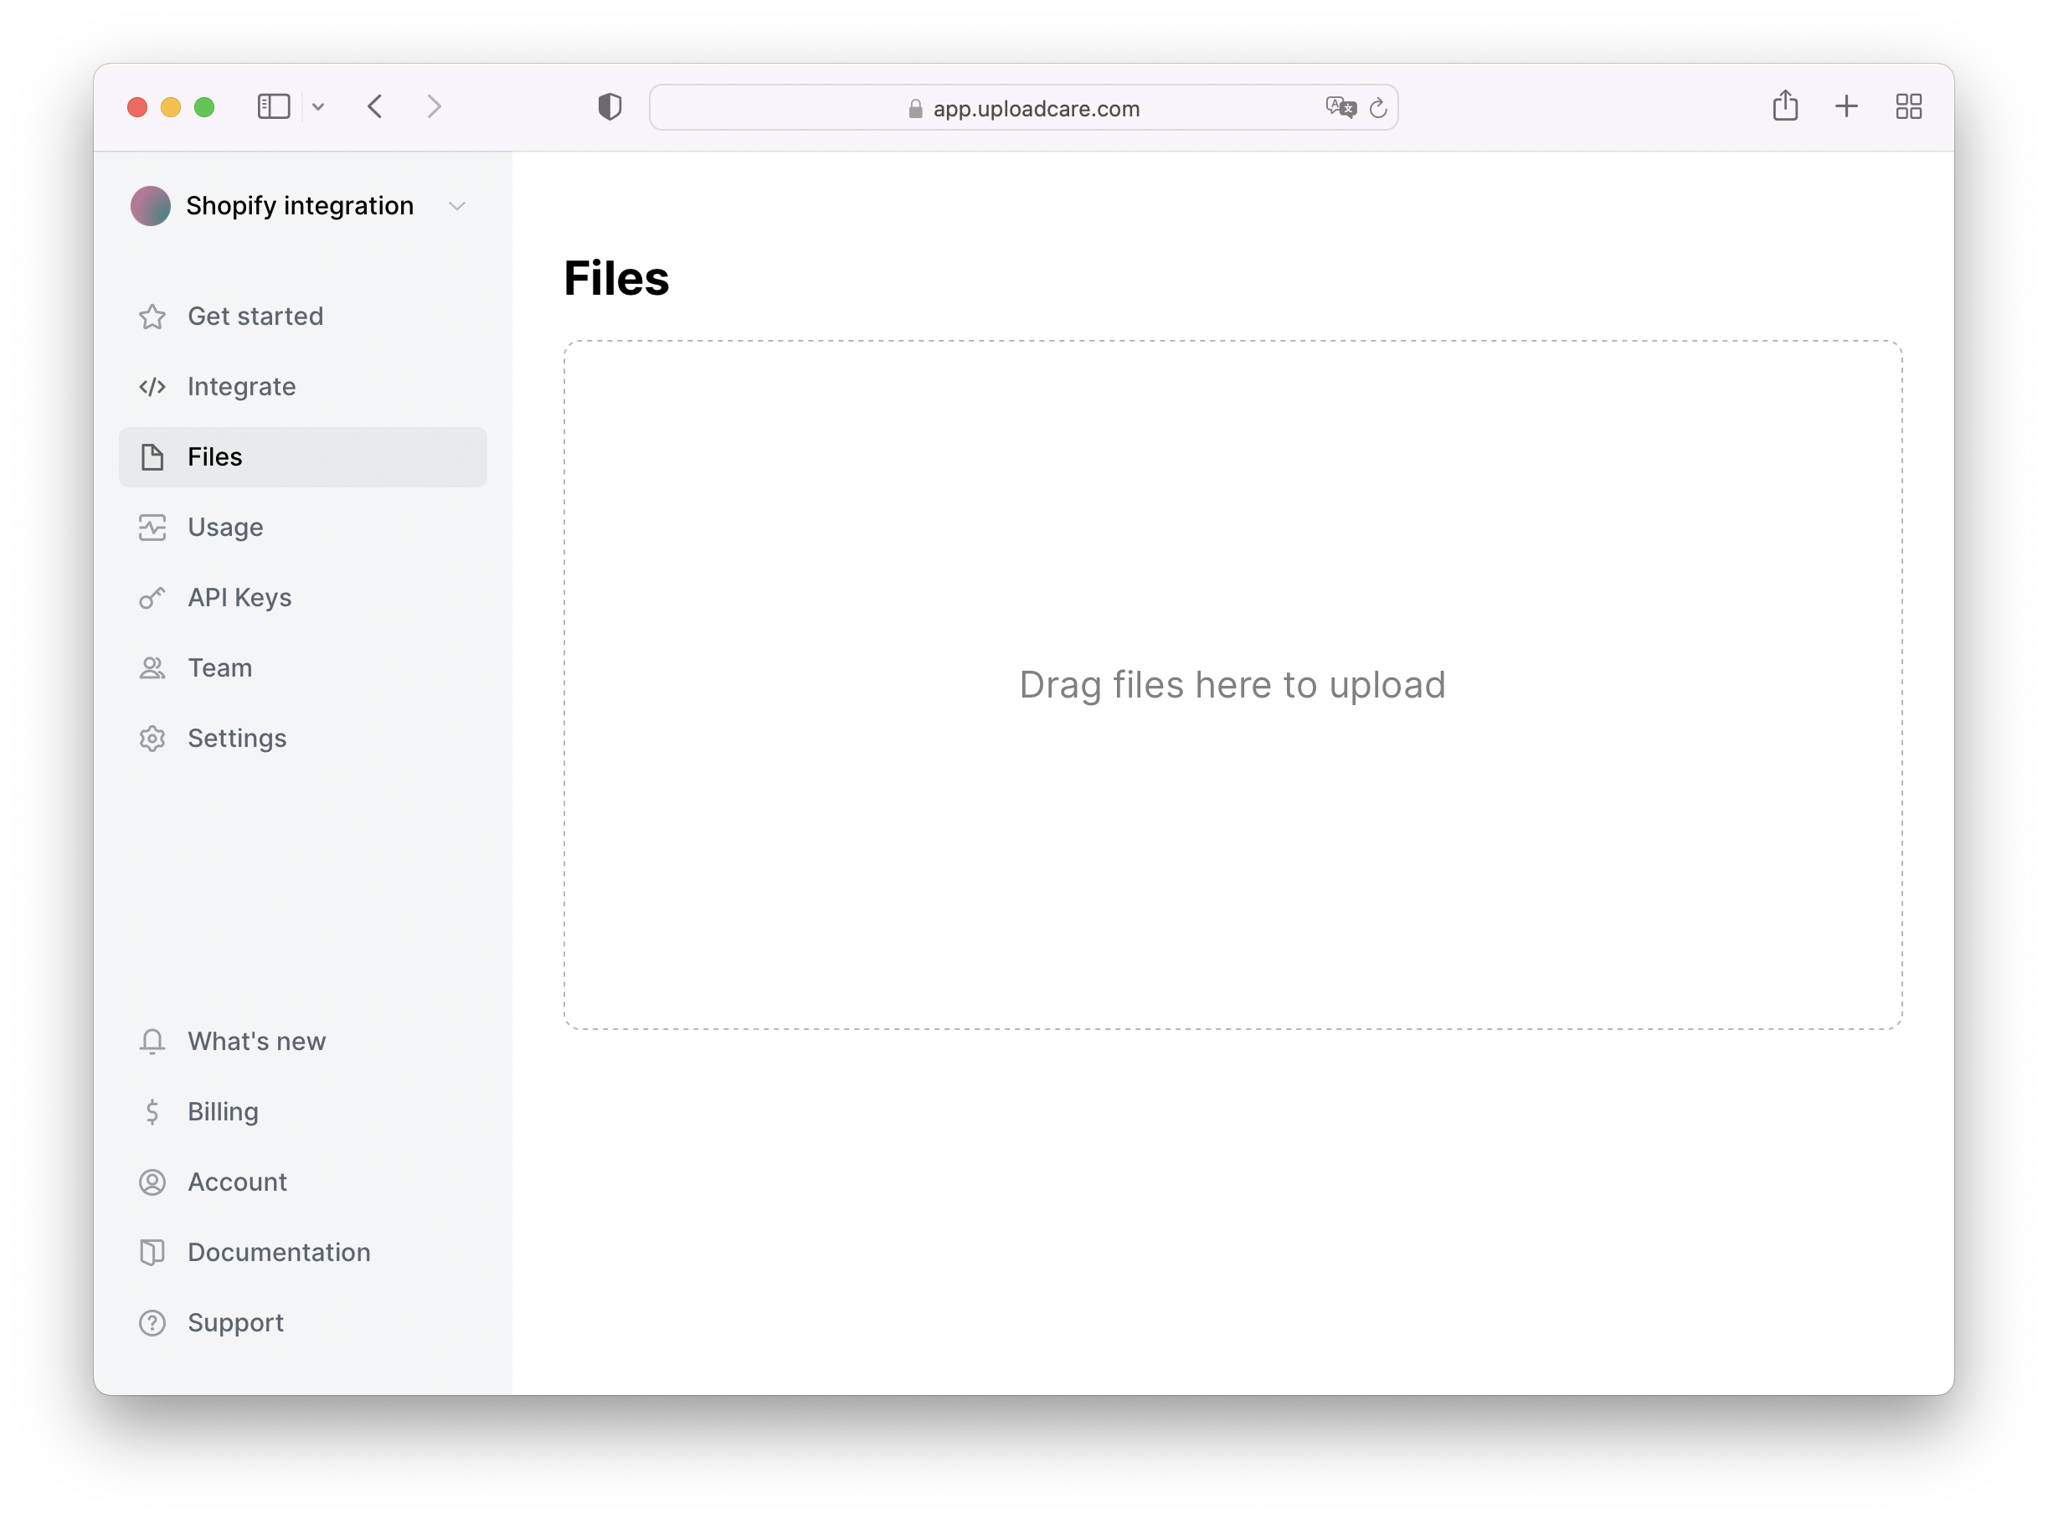Viewport: 2048px width, 1519px height.
Task: Click the API Keys key icon
Action: 152,598
